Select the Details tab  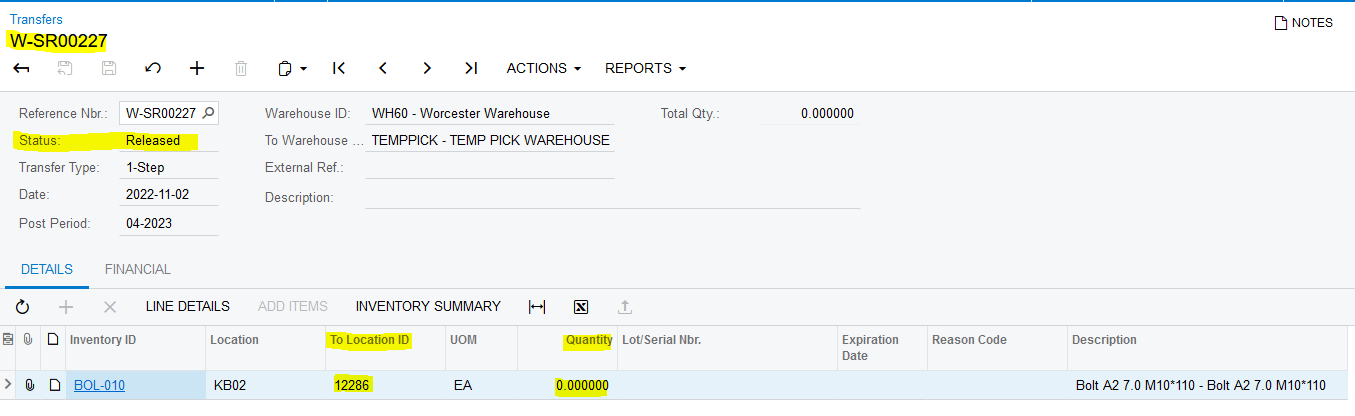[46, 269]
